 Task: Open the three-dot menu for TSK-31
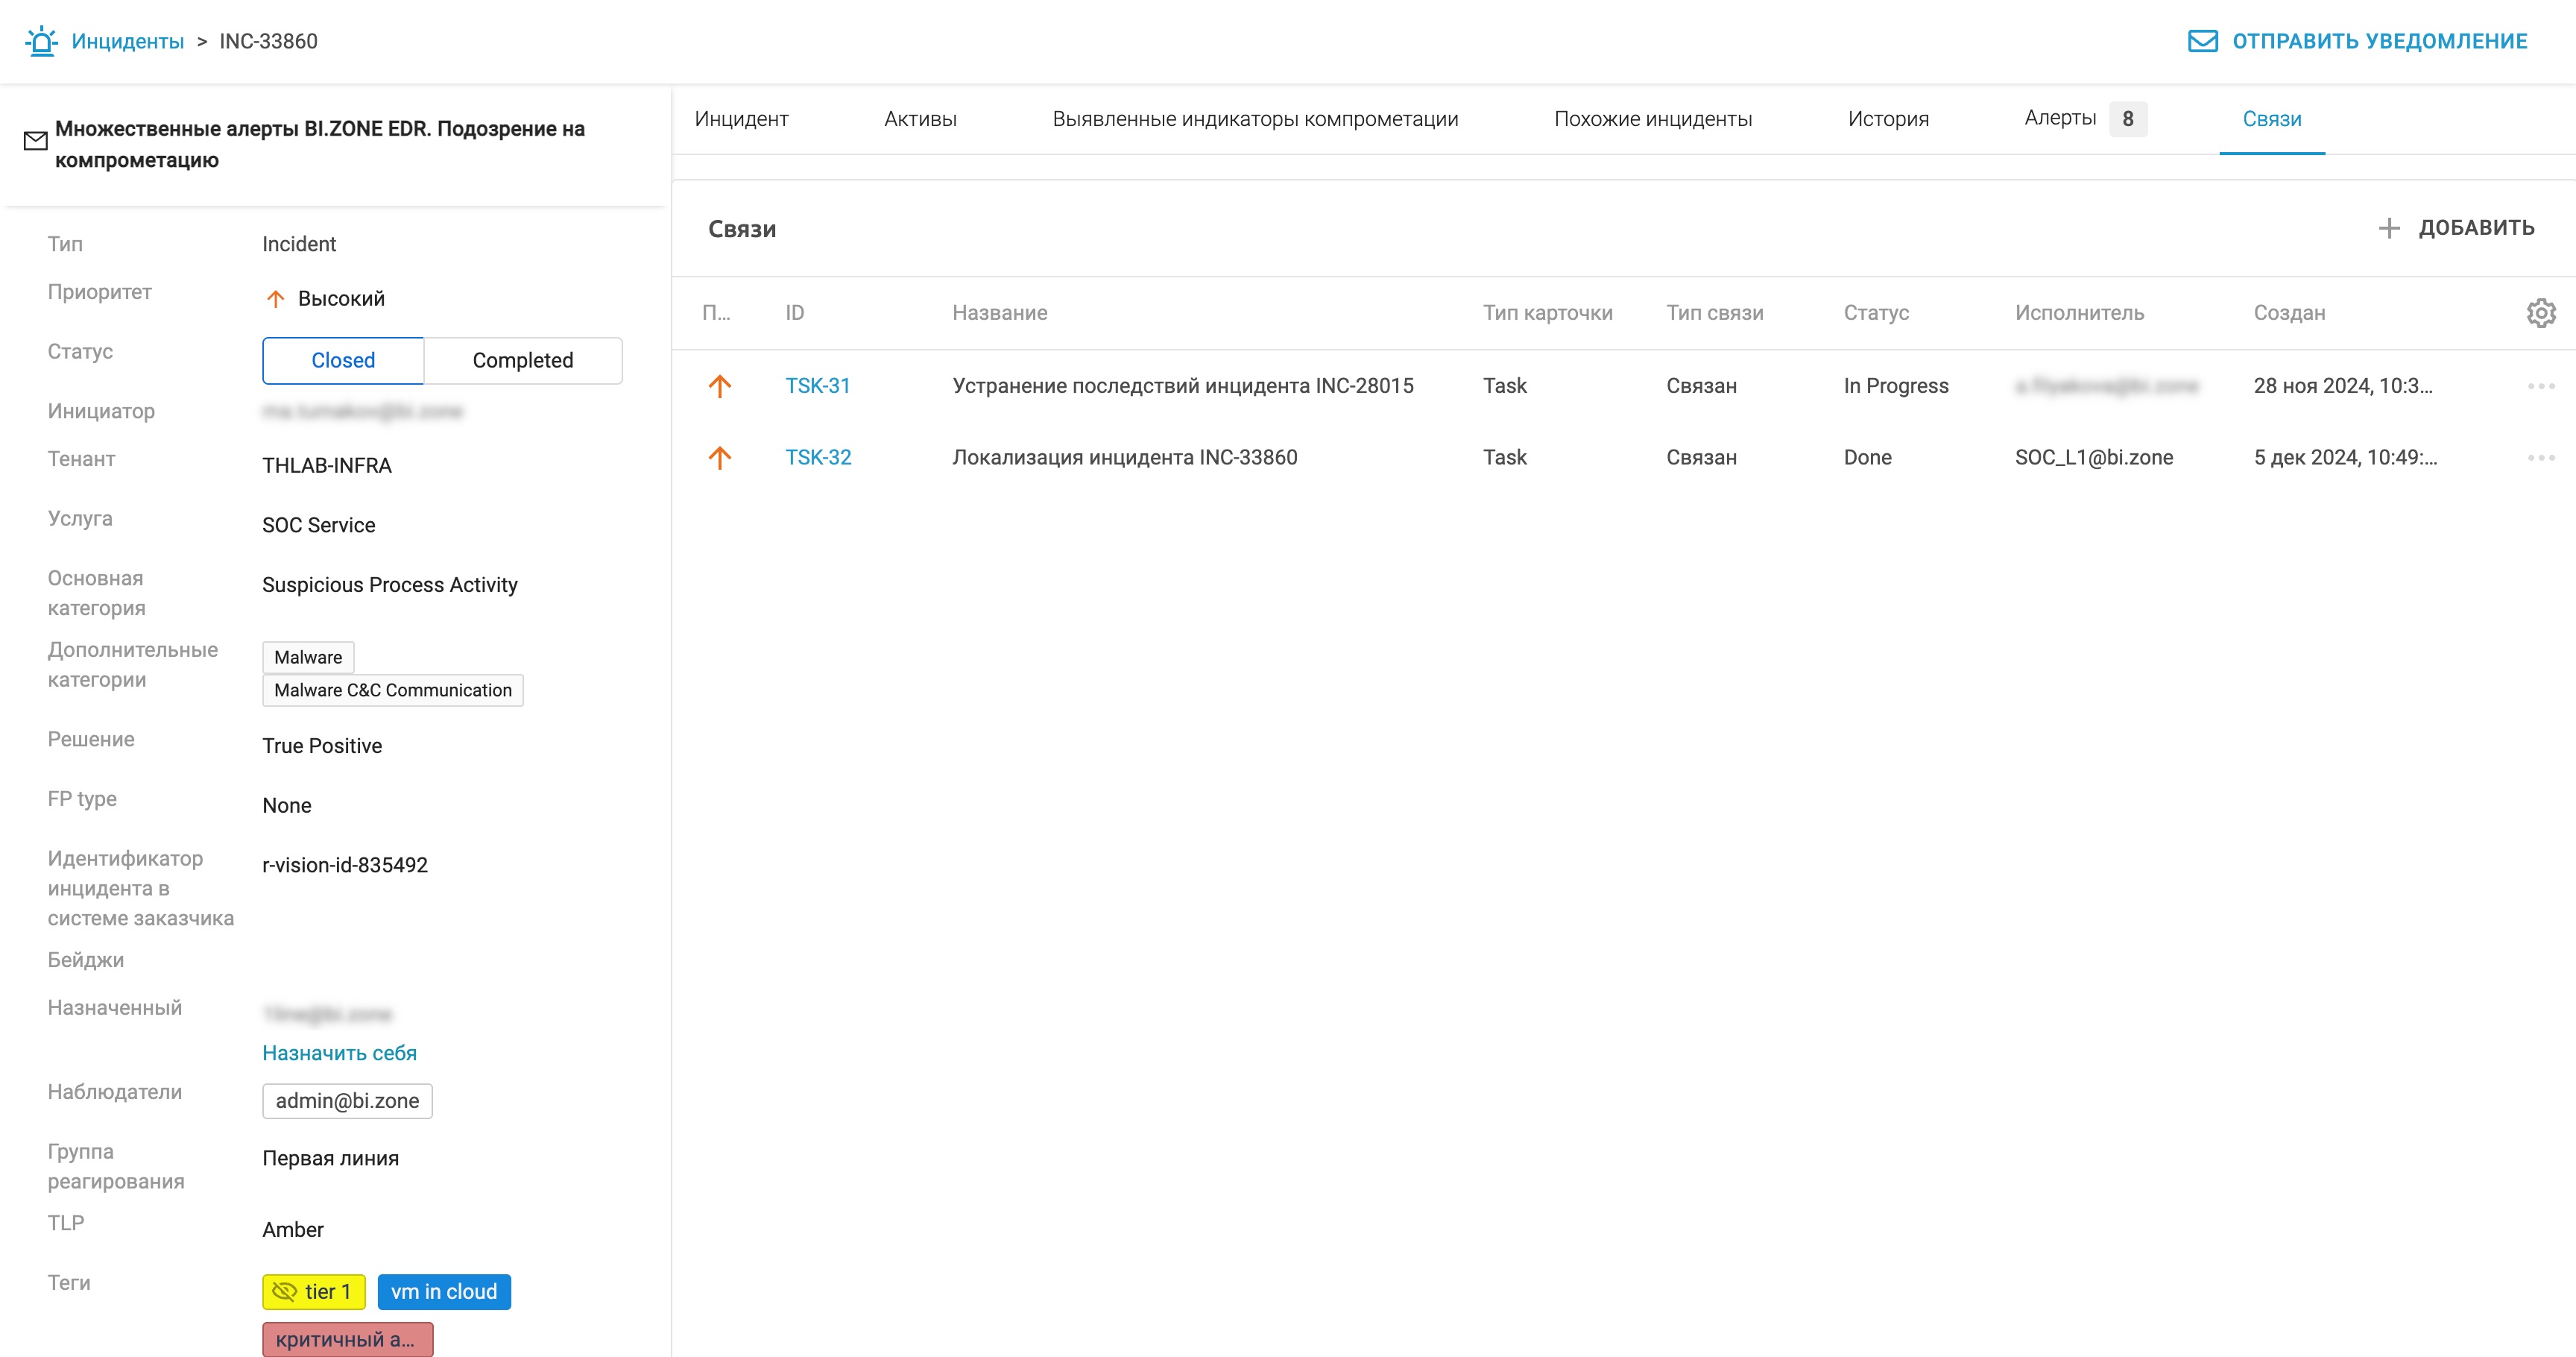2540,386
